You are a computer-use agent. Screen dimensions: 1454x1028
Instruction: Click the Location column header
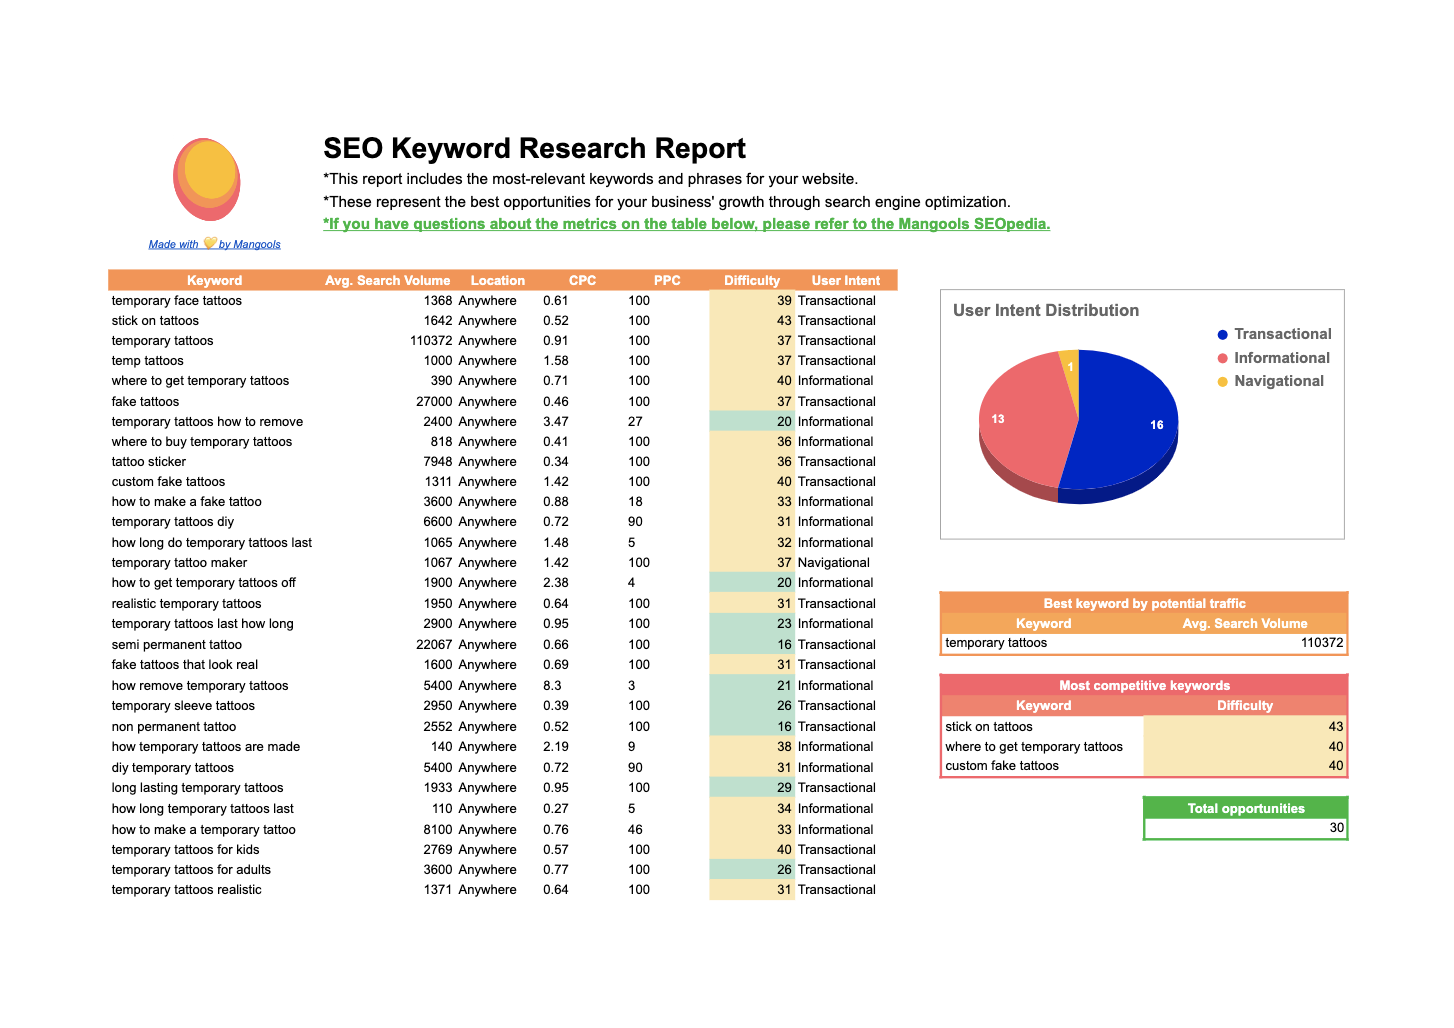pyautogui.click(x=498, y=281)
